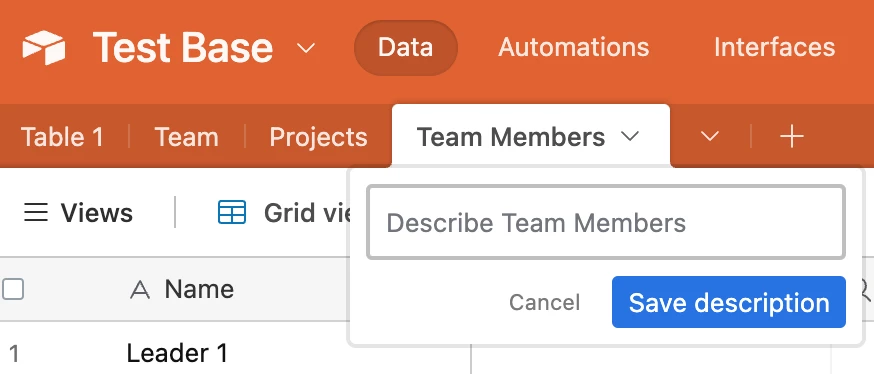Open the Interfaces section
The image size is (874, 374).
pyautogui.click(x=775, y=47)
